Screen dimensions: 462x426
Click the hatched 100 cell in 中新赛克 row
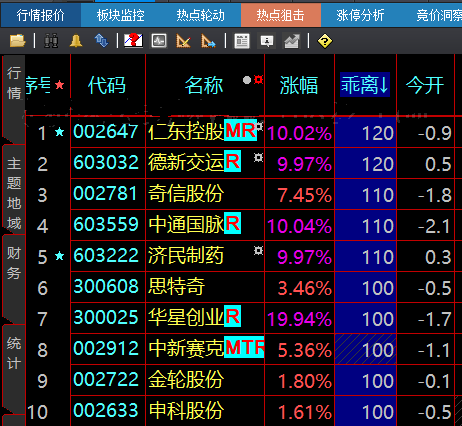coord(366,349)
